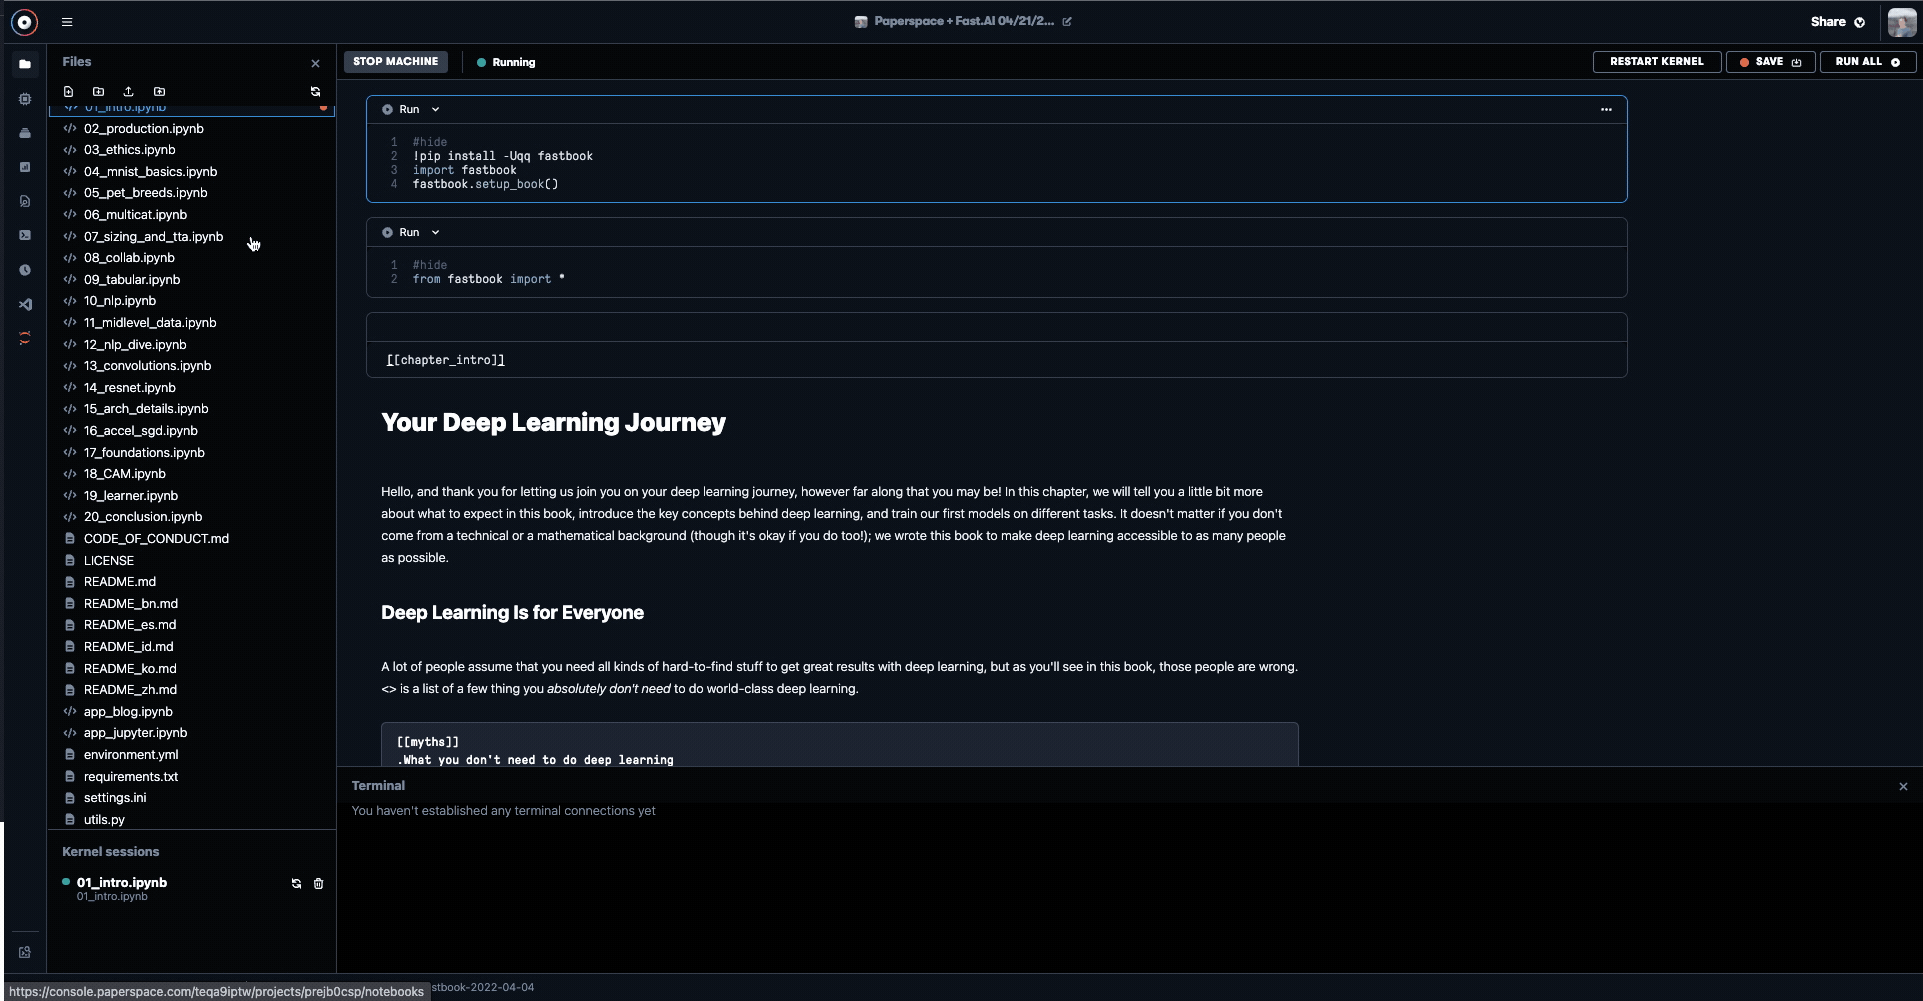Create a new folder in Files panel
Image resolution: width=1923 pixels, height=1001 pixels.
click(x=99, y=91)
